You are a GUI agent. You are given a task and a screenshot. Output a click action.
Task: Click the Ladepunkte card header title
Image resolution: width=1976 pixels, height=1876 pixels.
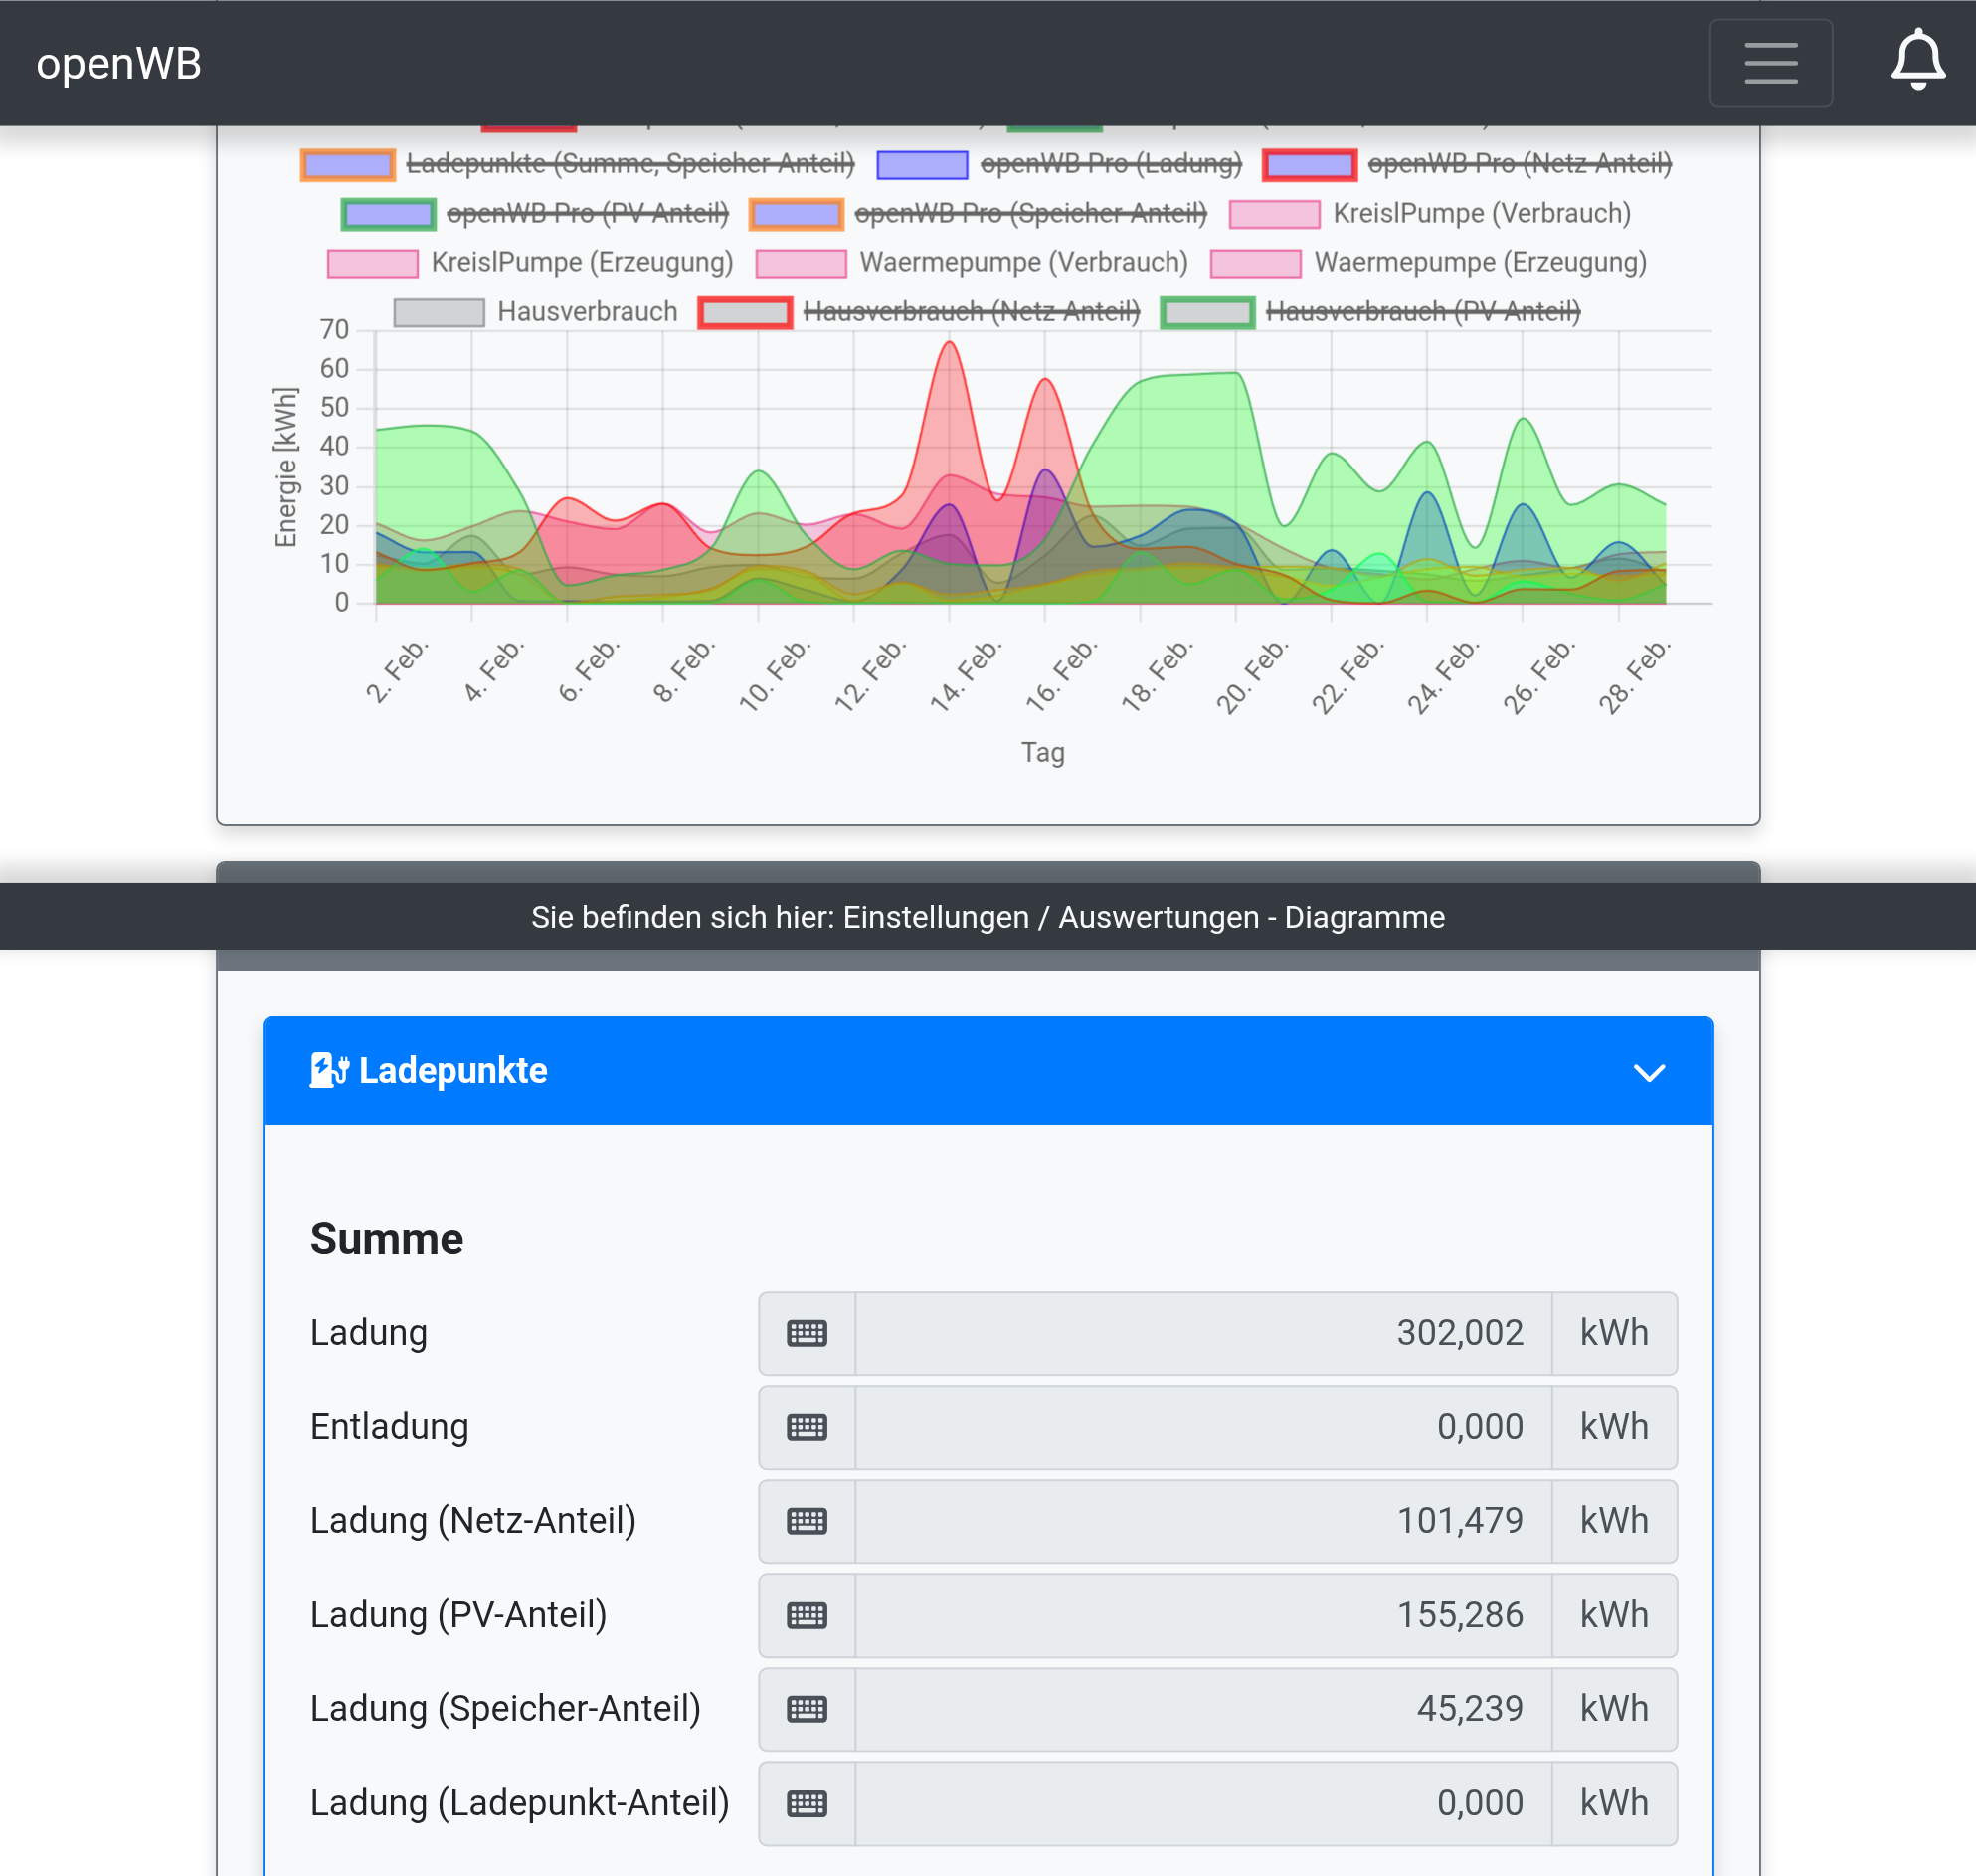pos(452,1071)
